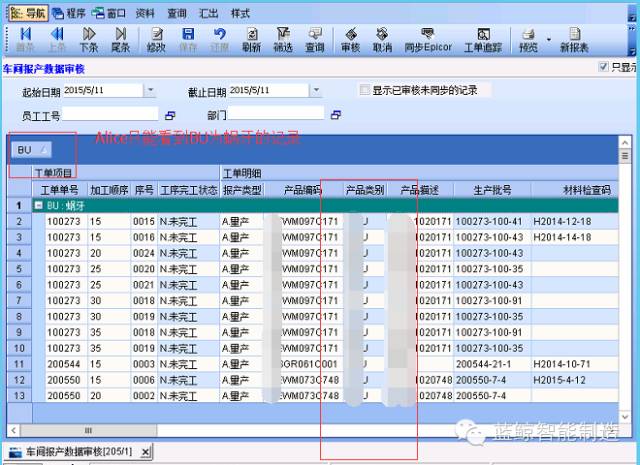
Task: Click the 新报表 (new report) icon
Action: click(x=574, y=34)
